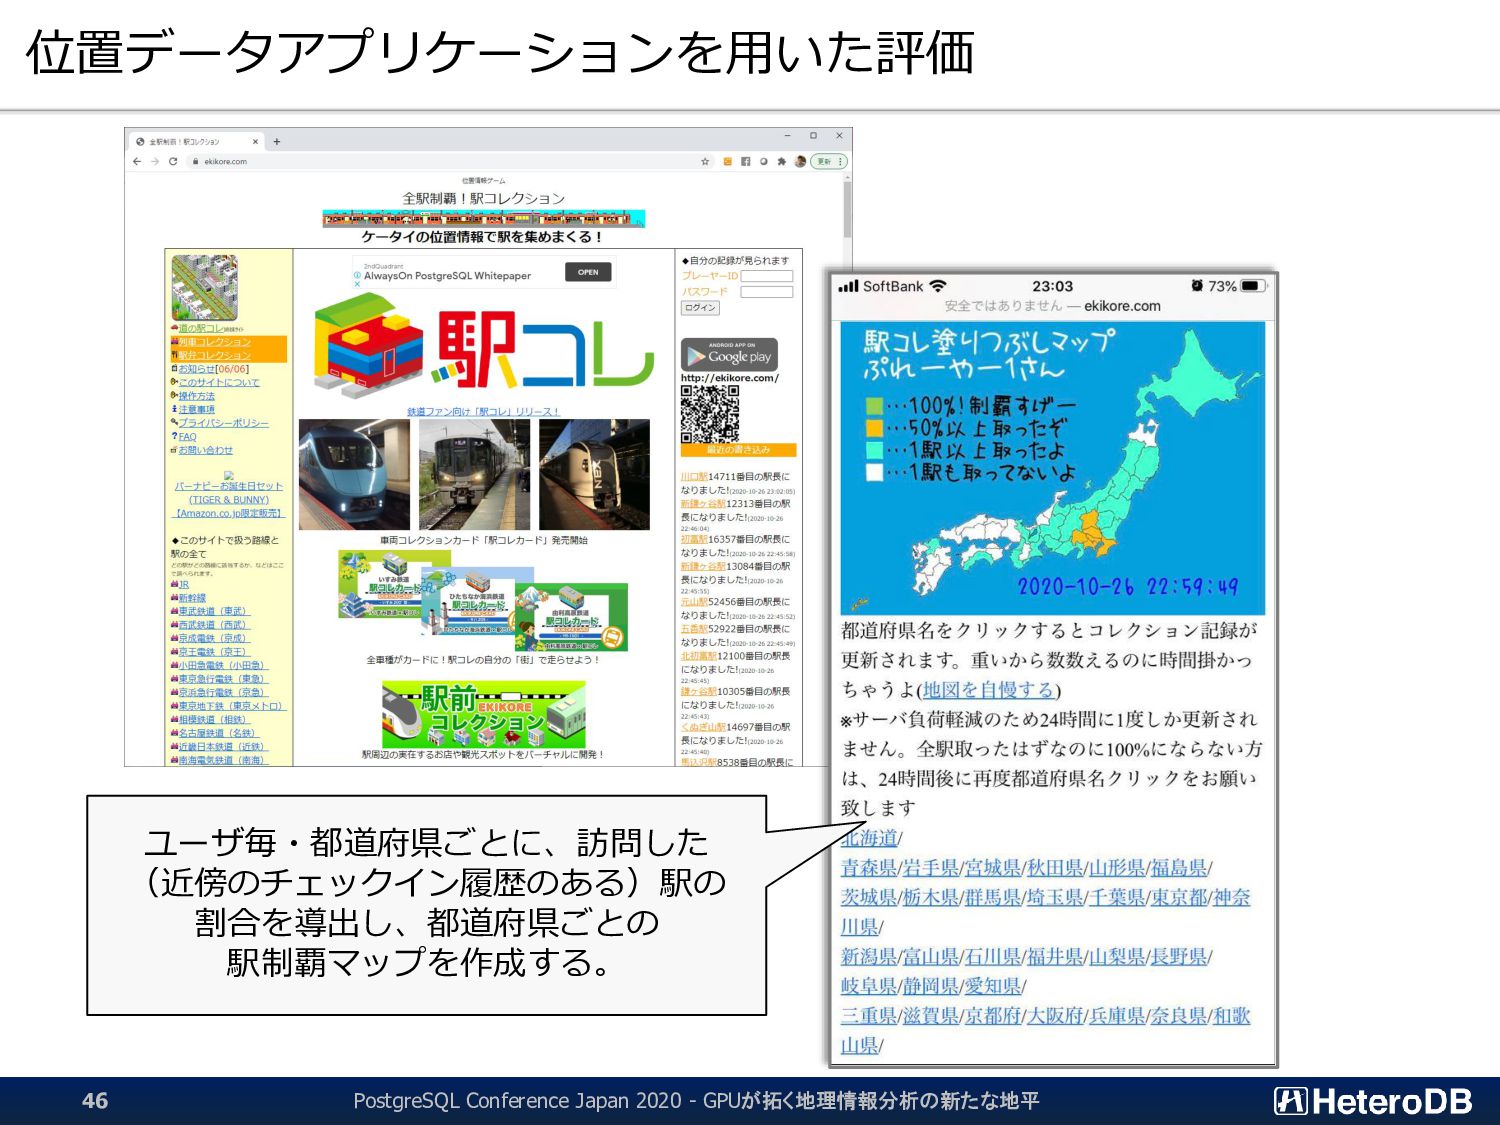This screenshot has width=1500, height=1125.
Task: Open the 名古屋鉄道(名鉄) link
Action: (218, 733)
